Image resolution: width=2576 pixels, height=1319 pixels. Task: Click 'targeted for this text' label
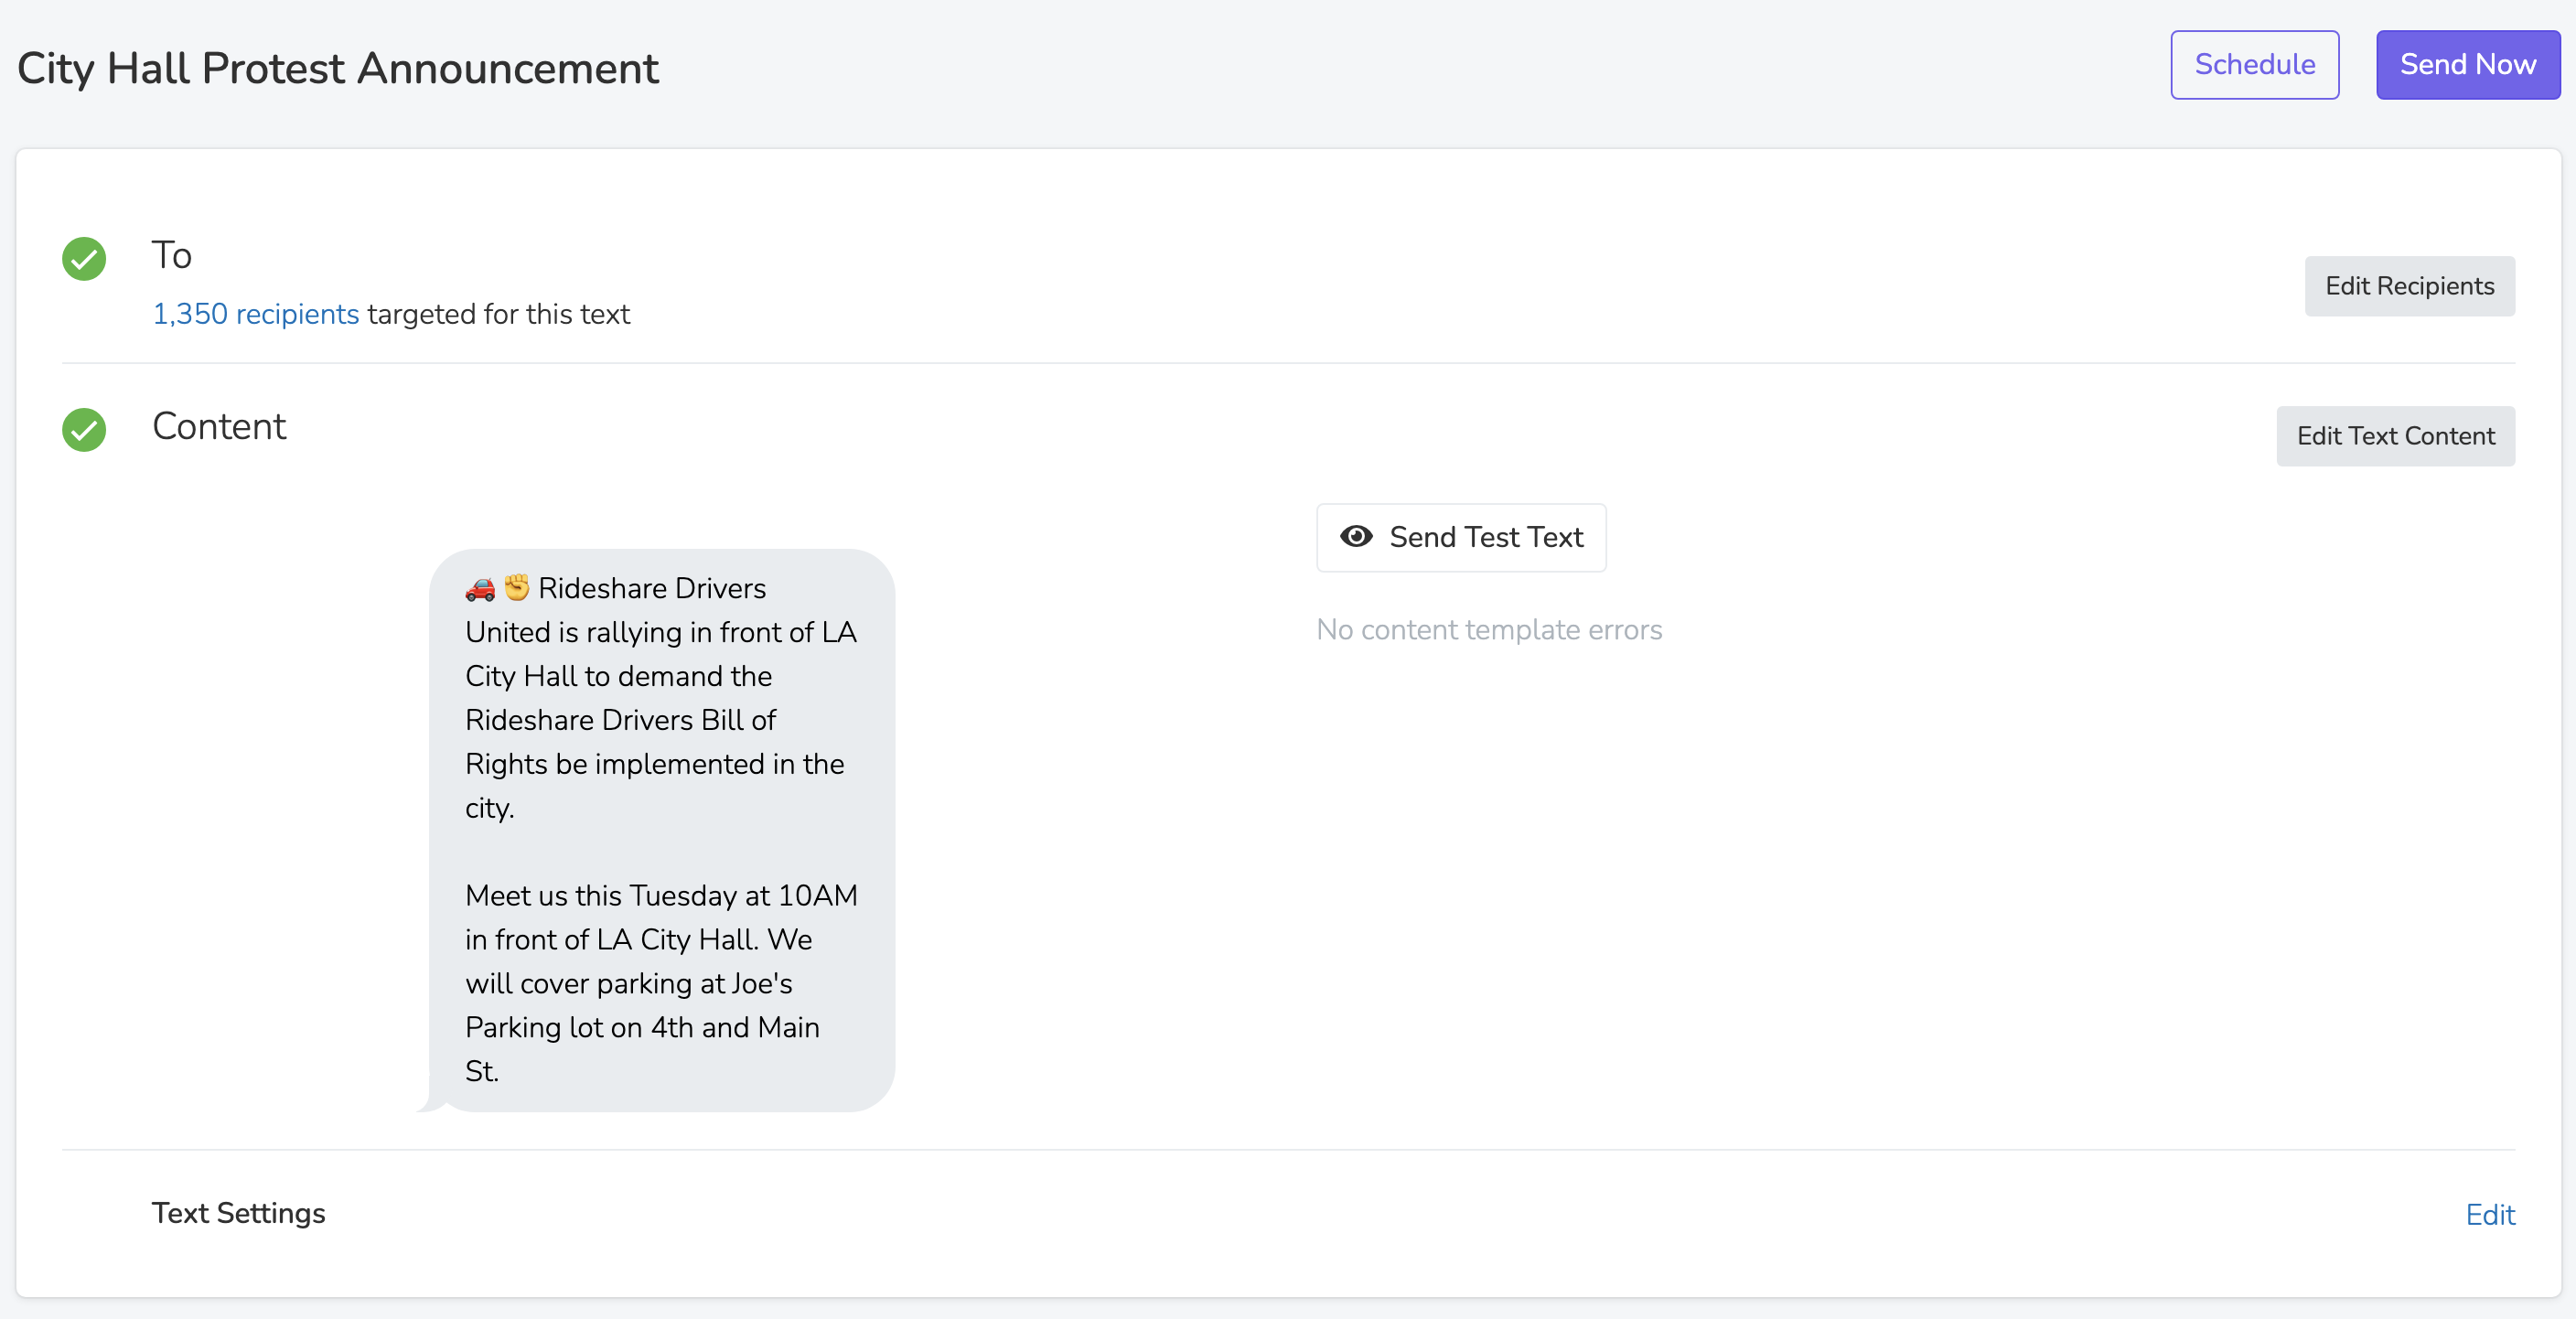tap(498, 314)
